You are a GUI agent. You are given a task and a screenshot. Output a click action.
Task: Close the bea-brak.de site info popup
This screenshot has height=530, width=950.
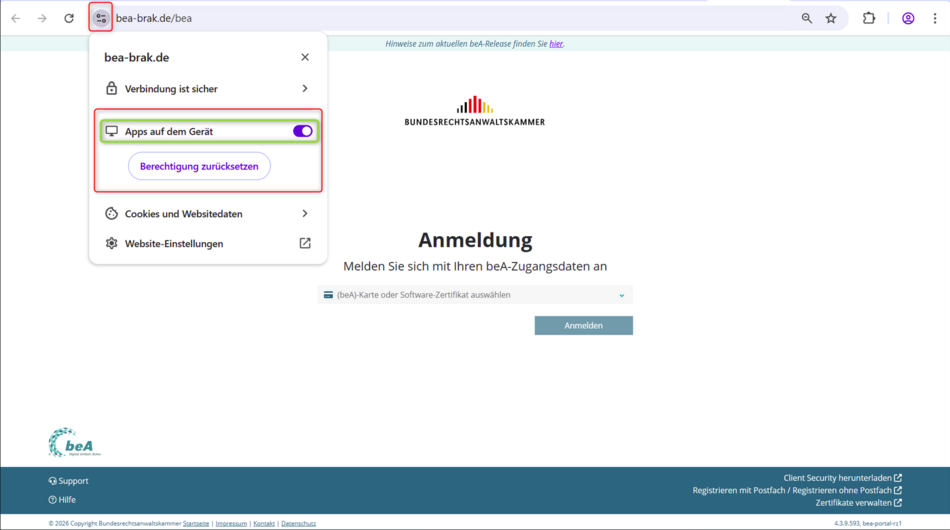305,57
